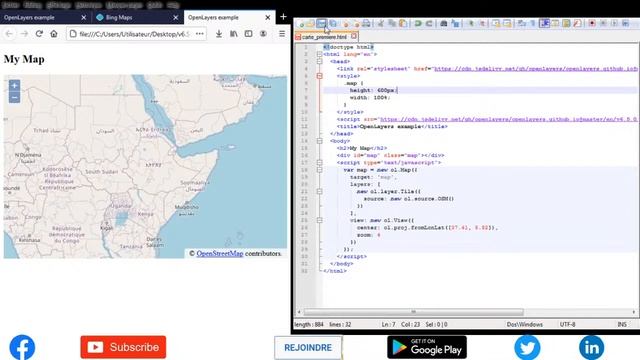This screenshot has width=640, height=360.
Task: Click the New file icon in Notepad++ toolbar
Action: tap(302, 24)
